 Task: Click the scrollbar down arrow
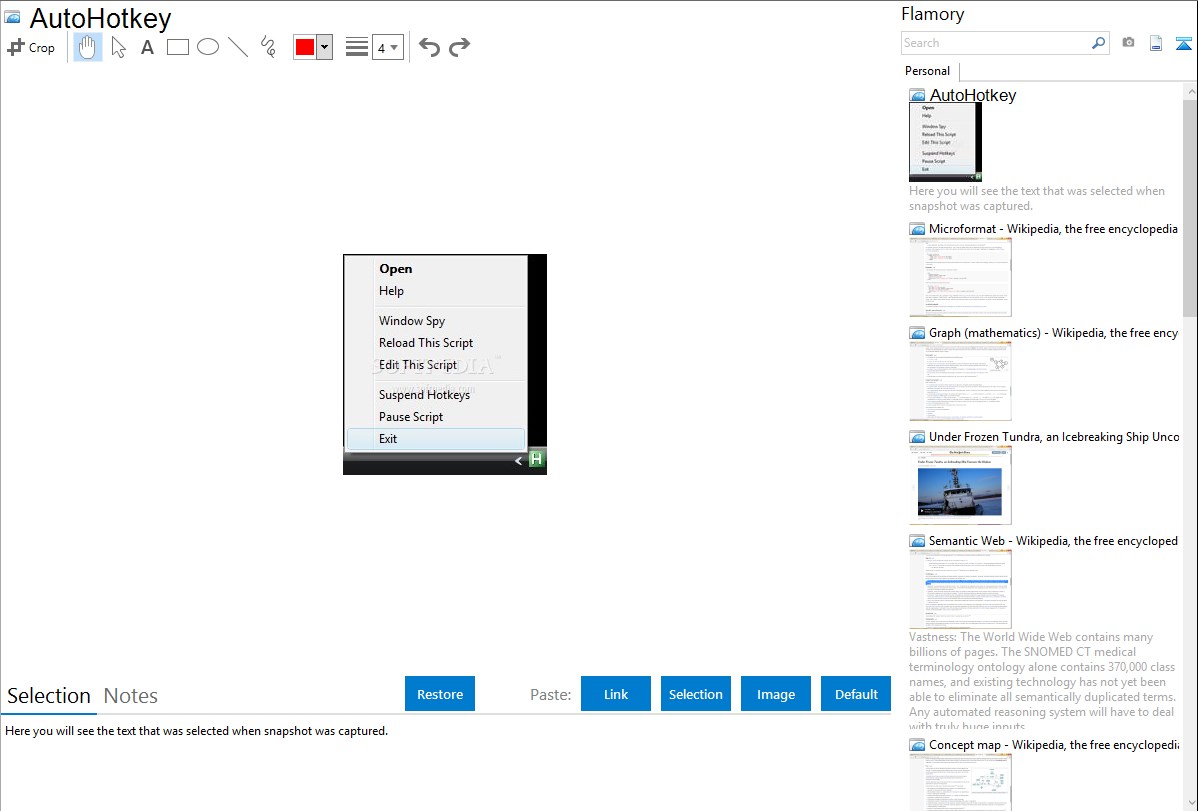tap(1190, 803)
